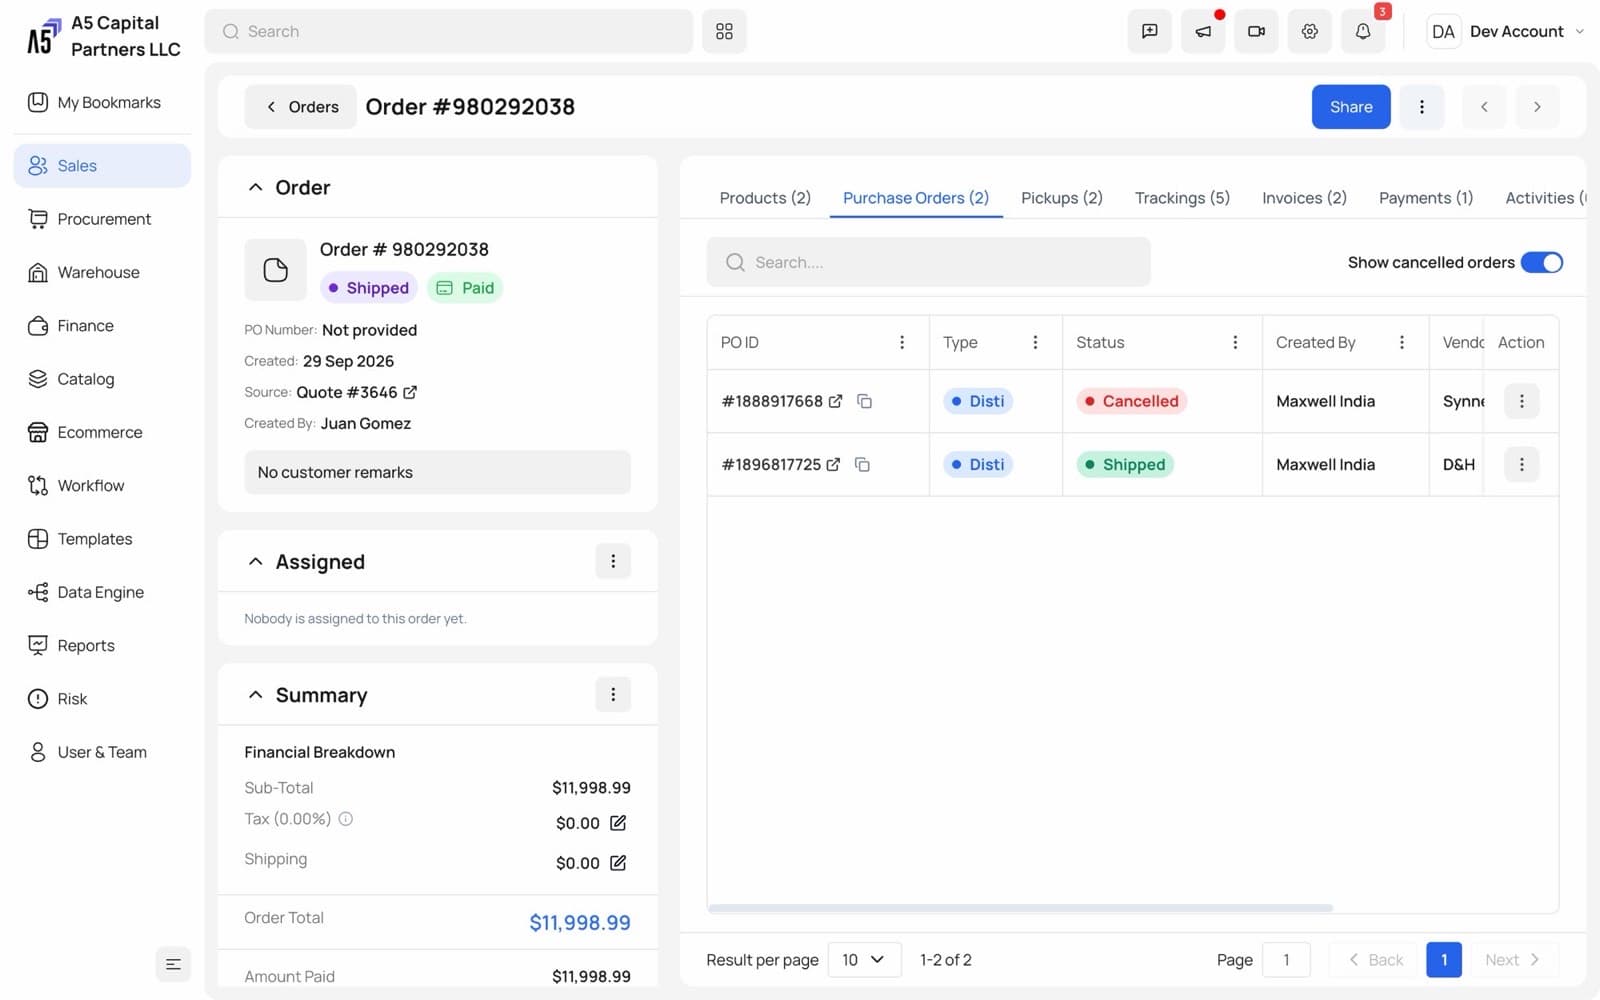Open Data Engine in the sidebar
This screenshot has width=1600, height=1000.
point(102,592)
